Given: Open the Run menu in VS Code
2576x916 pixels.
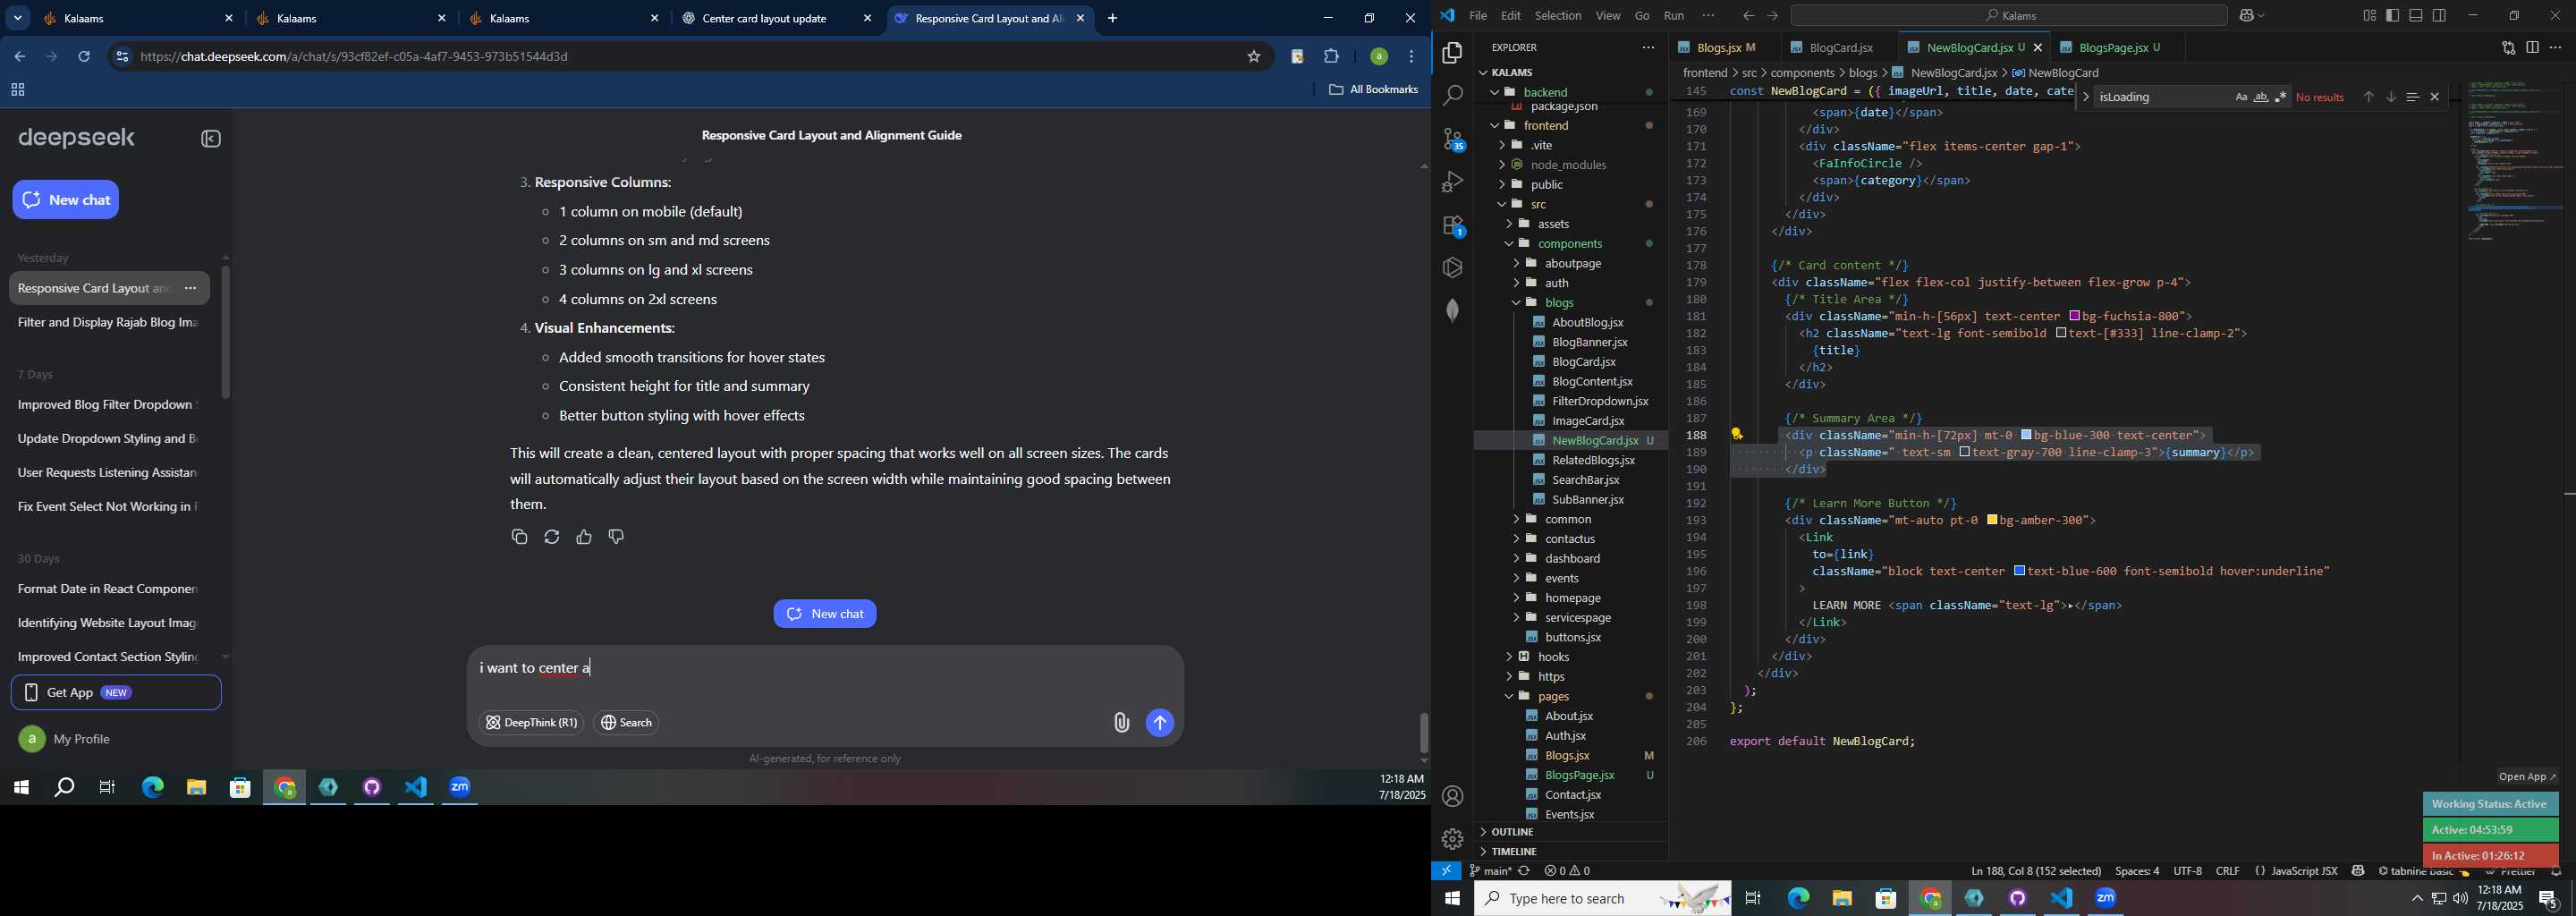Looking at the screenshot, I should pyautogui.click(x=1674, y=16).
